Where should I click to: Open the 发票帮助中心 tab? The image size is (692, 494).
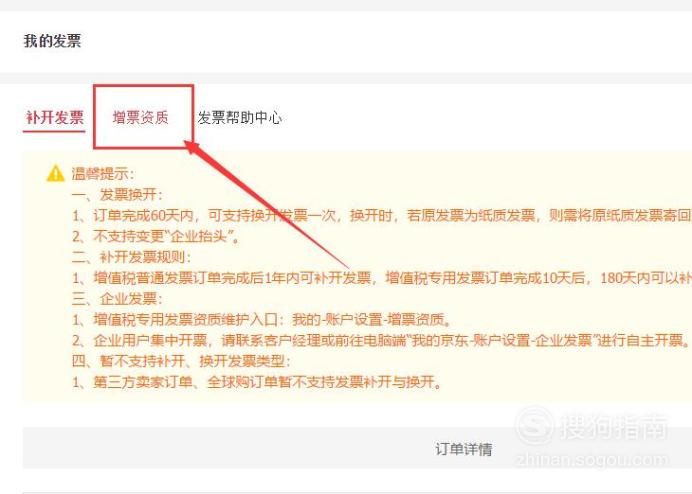(x=240, y=118)
